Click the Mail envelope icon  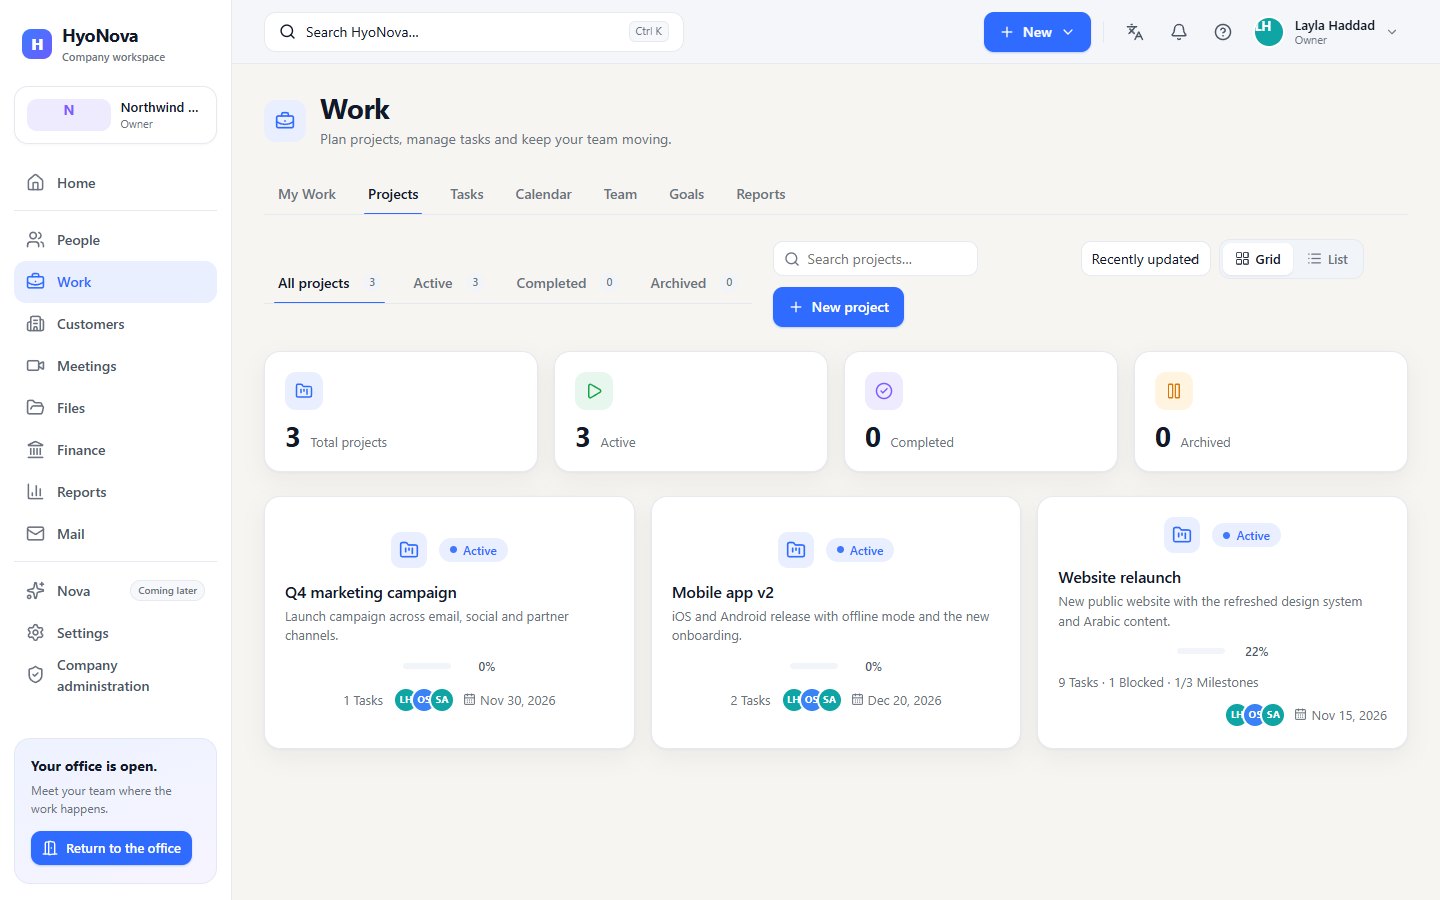(x=36, y=534)
